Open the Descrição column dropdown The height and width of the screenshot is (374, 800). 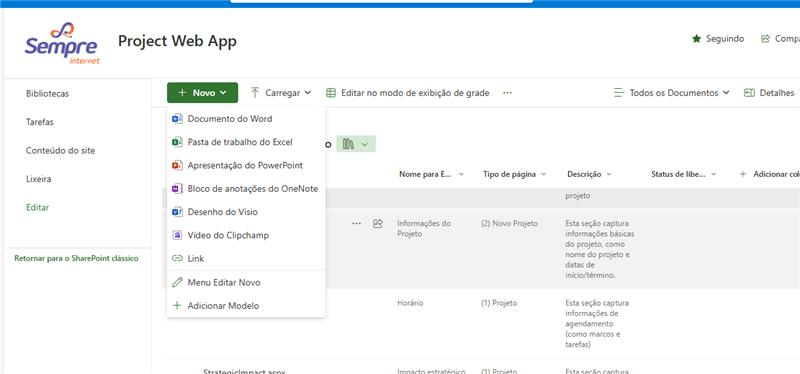609,174
